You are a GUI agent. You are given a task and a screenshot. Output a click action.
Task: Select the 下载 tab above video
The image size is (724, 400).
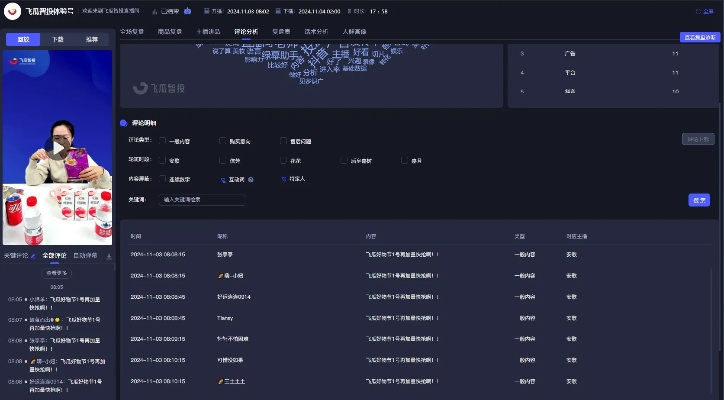[x=58, y=39]
